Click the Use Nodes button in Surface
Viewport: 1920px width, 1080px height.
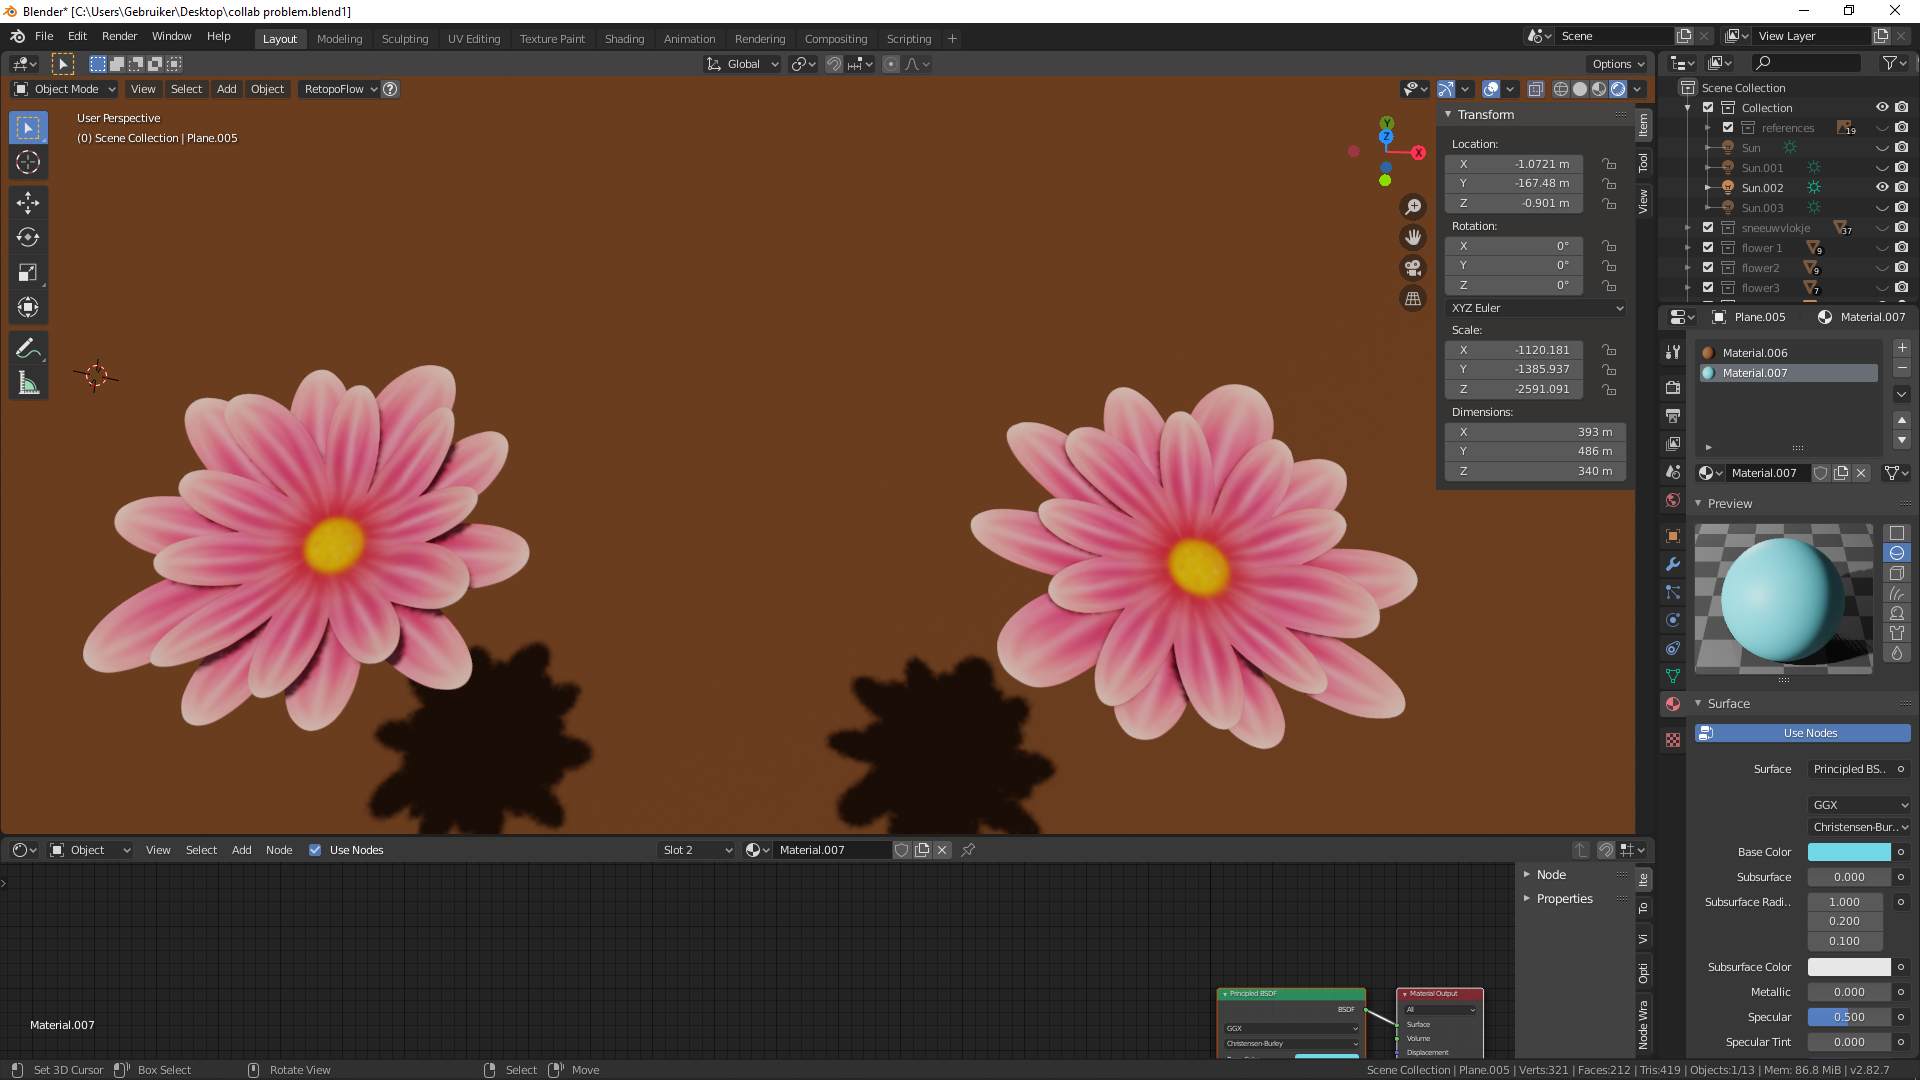click(1809, 733)
